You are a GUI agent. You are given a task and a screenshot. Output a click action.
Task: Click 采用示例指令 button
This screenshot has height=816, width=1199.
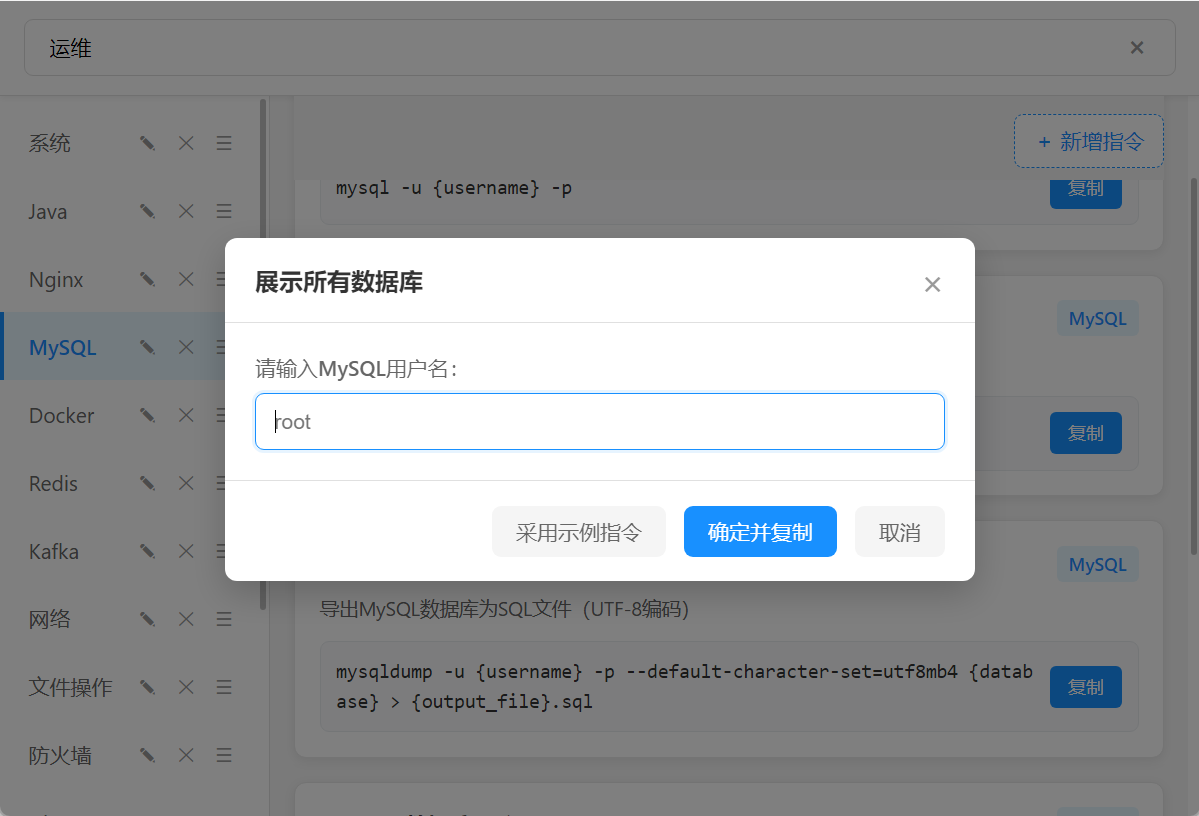point(579,532)
